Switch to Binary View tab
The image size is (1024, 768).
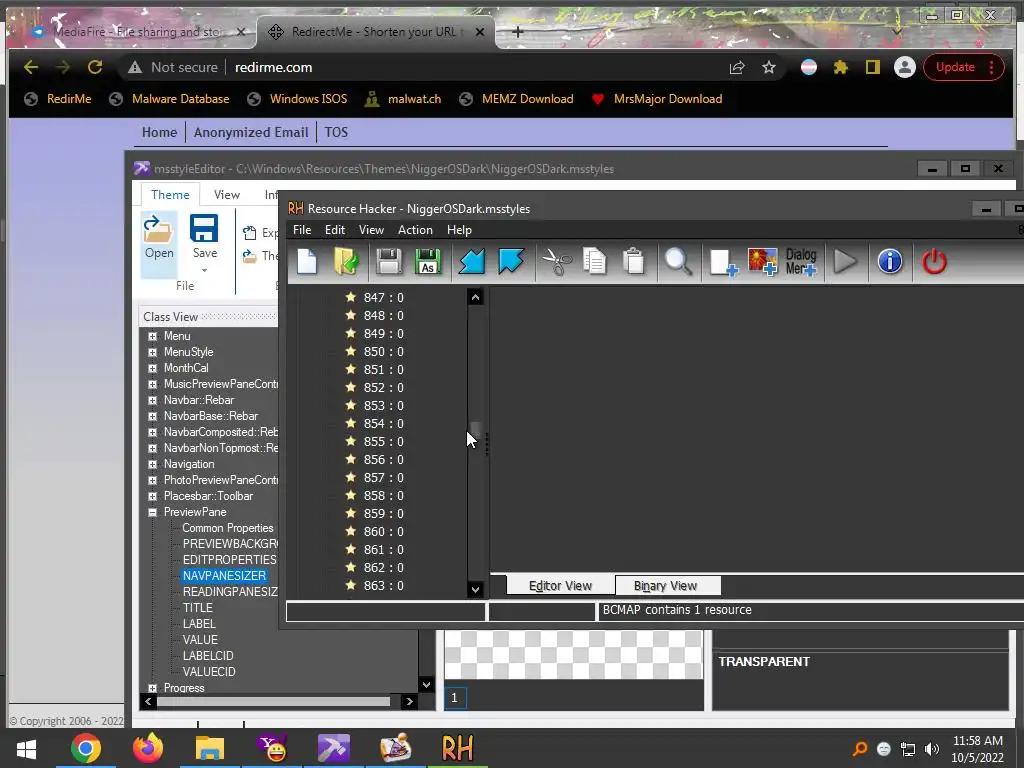click(x=665, y=586)
